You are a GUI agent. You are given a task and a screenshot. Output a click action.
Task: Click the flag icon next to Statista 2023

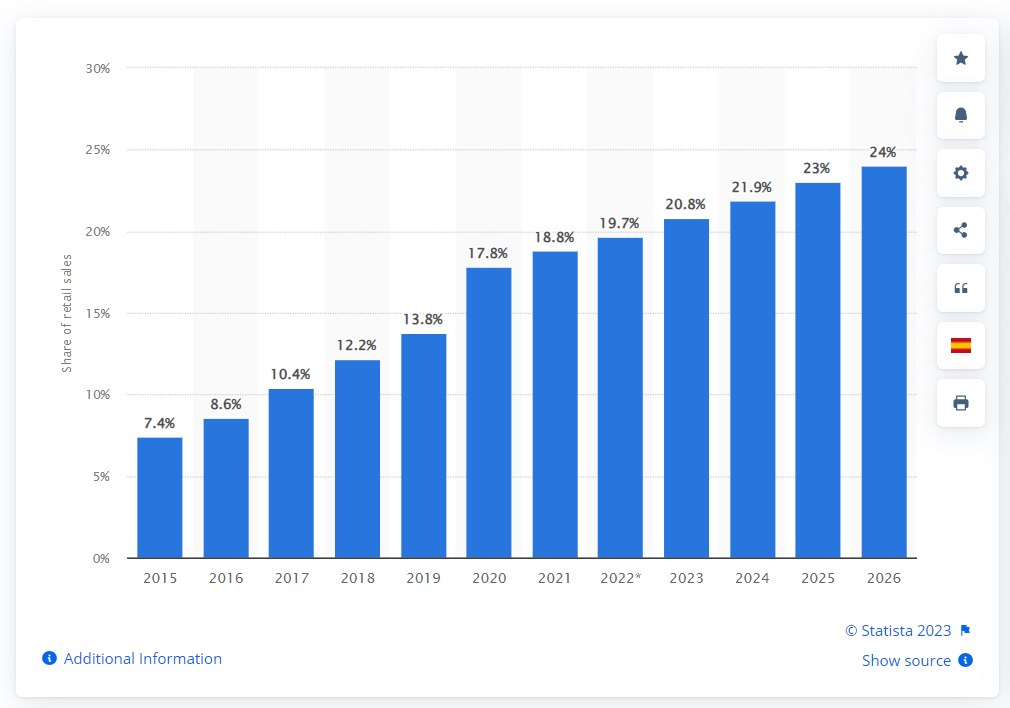pos(964,630)
